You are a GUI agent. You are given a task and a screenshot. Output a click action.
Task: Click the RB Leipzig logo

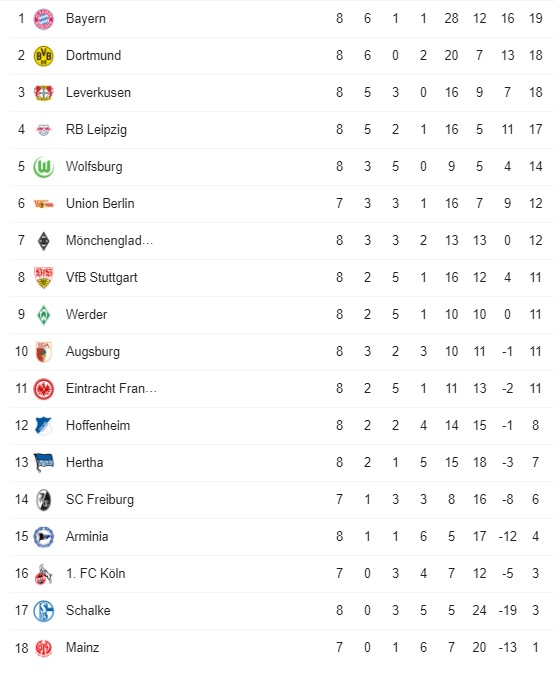(x=44, y=130)
